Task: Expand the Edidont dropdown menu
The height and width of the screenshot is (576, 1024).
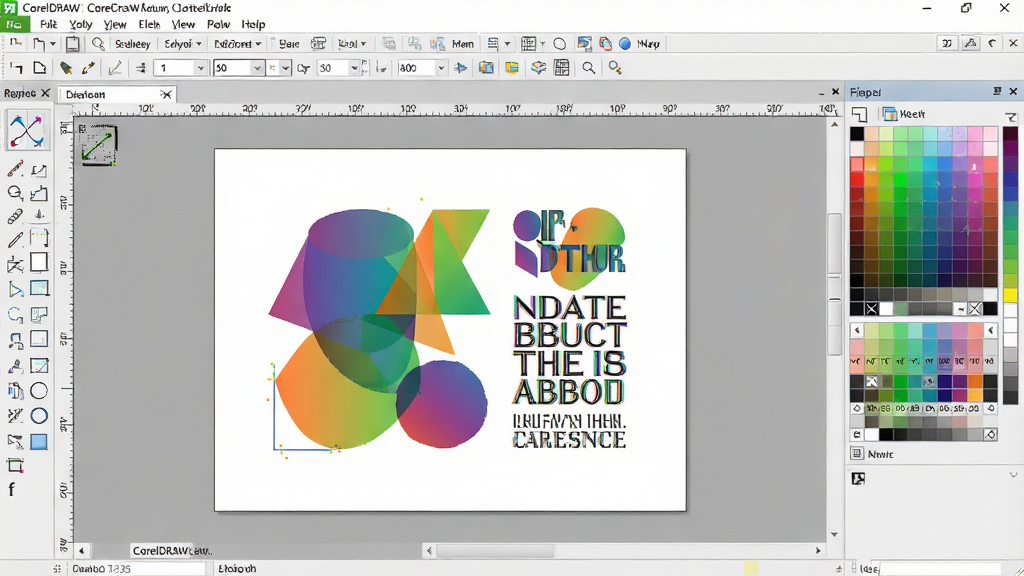Action: 238,44
